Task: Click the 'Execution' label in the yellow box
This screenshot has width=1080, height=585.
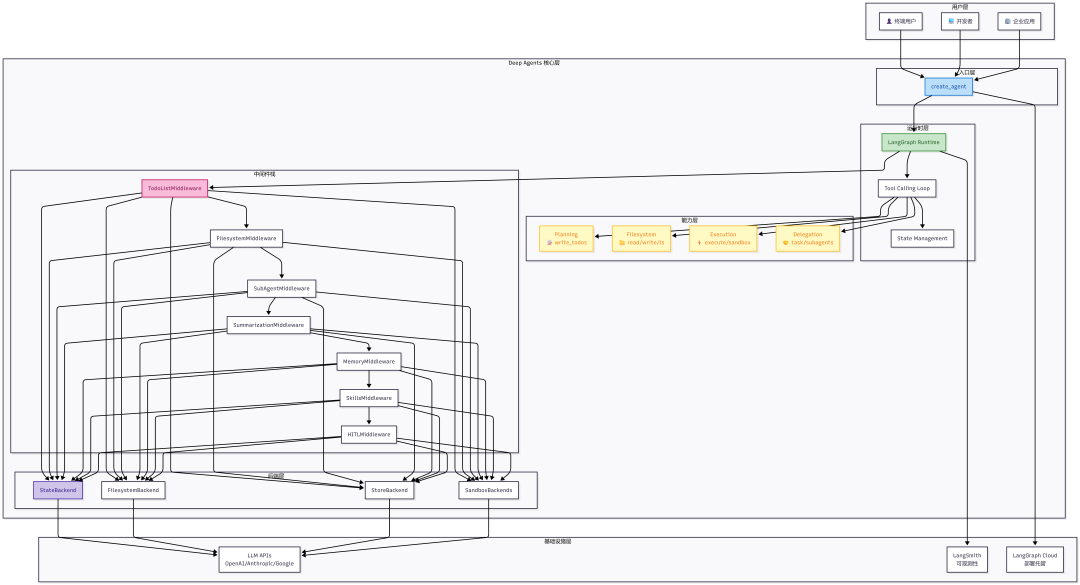Action: [723, 234]
